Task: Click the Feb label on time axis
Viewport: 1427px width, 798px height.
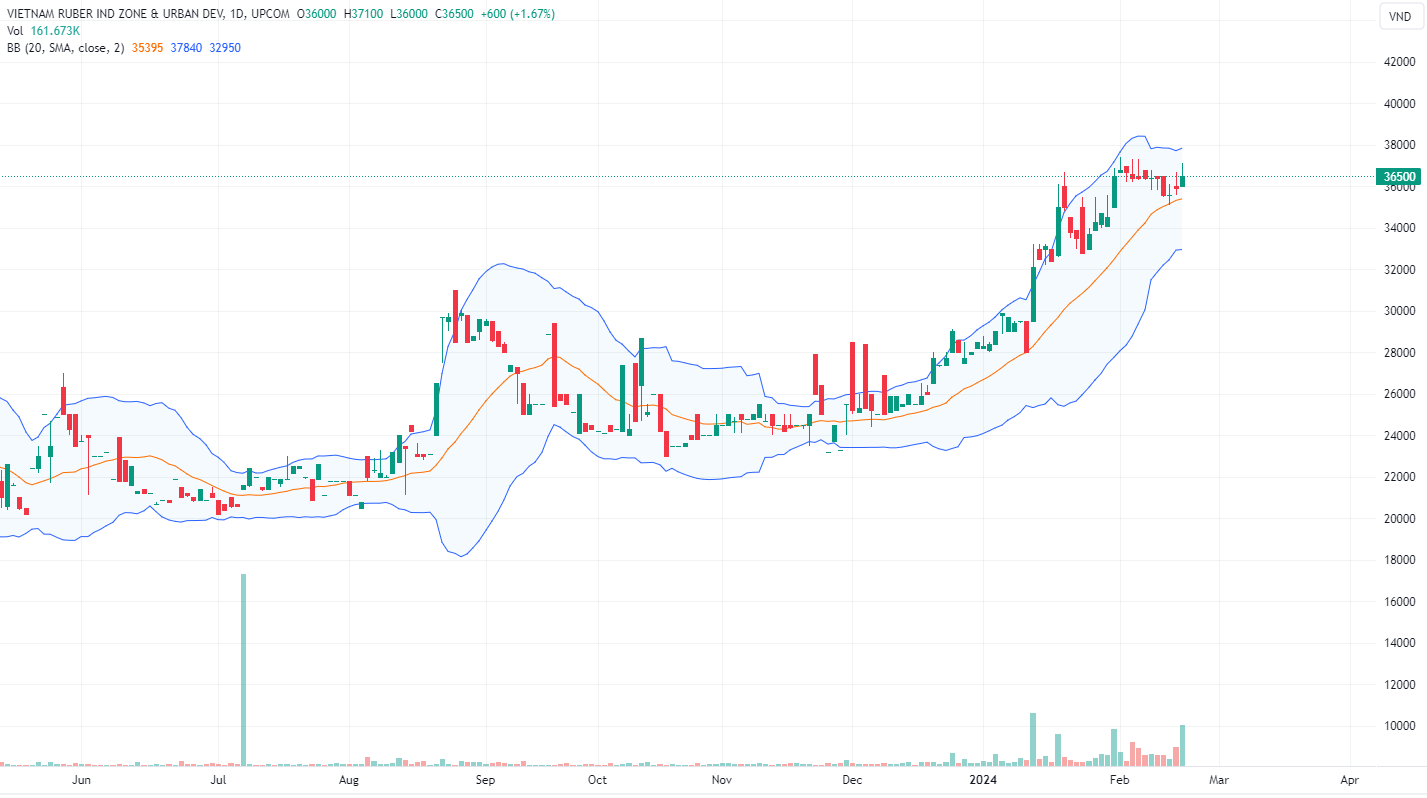Action: (x=1120, y=778)
